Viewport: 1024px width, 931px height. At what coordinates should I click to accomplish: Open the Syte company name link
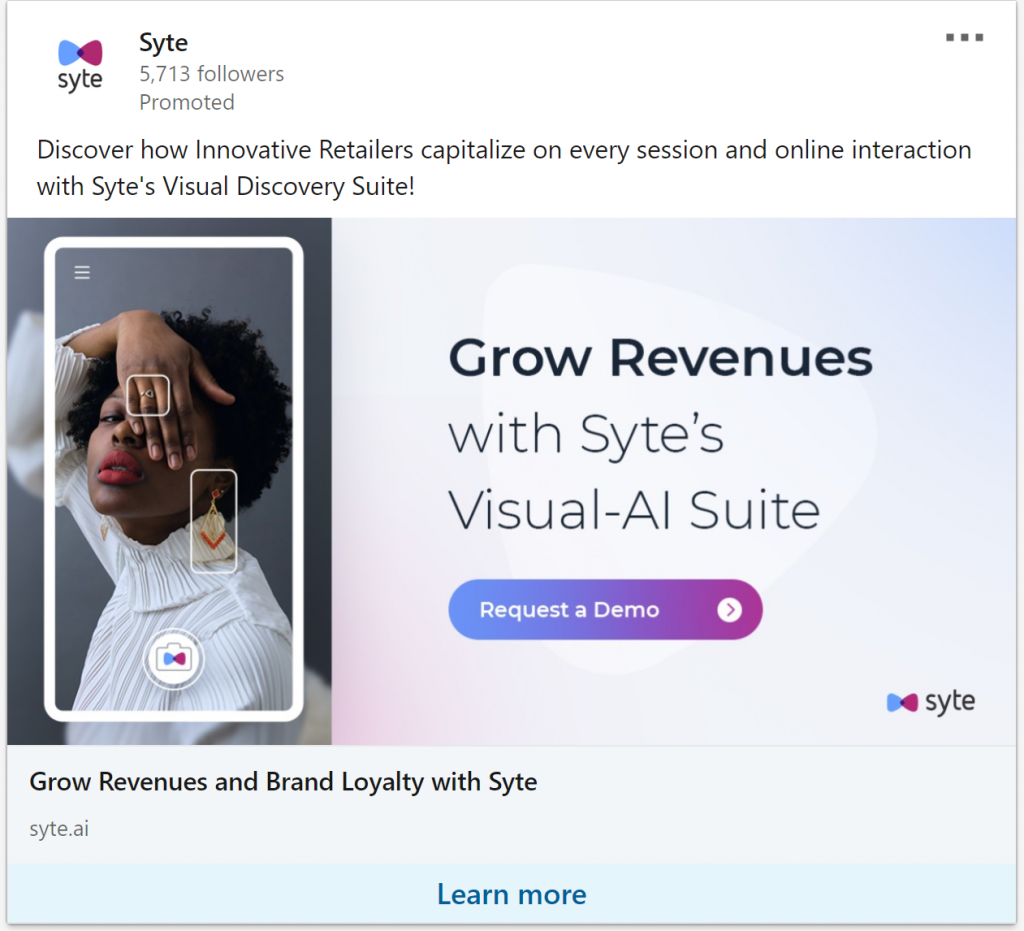tap(163, 43)
